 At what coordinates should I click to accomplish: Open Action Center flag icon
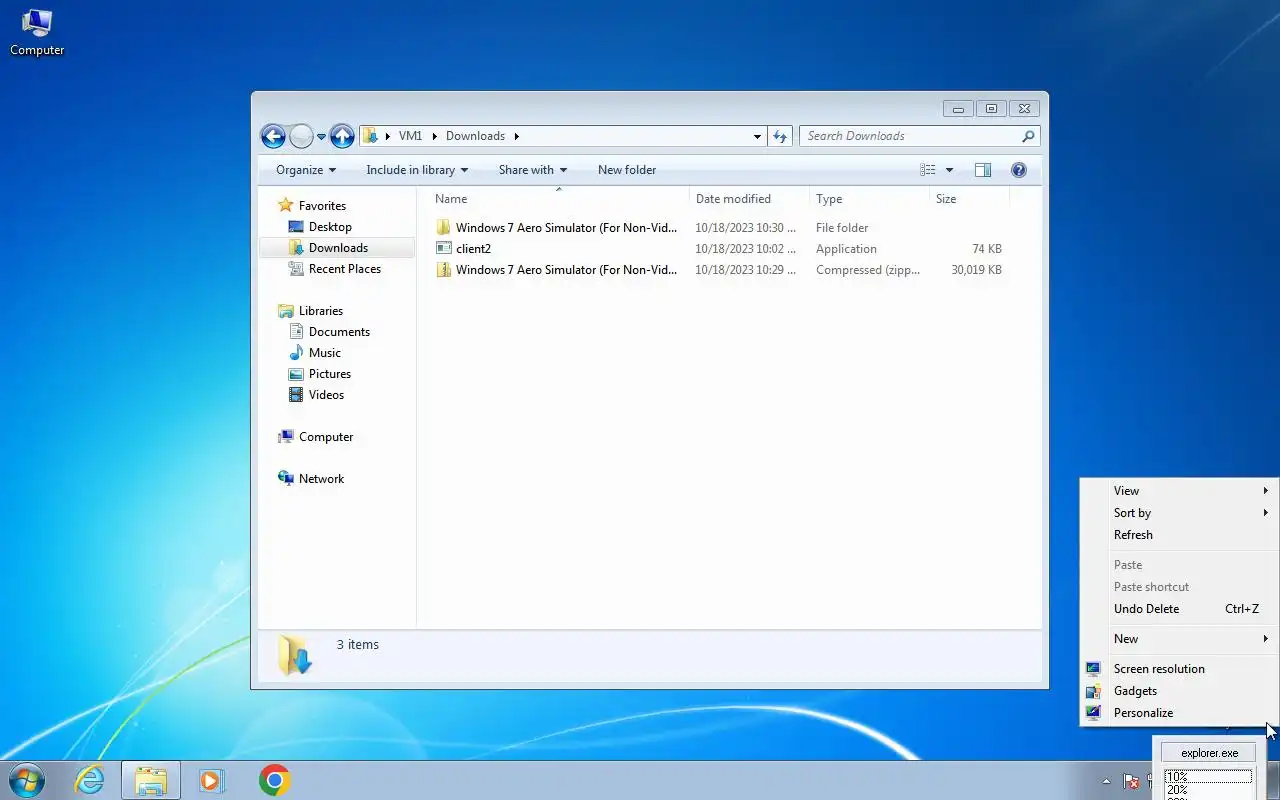(x=1132, y=781)
